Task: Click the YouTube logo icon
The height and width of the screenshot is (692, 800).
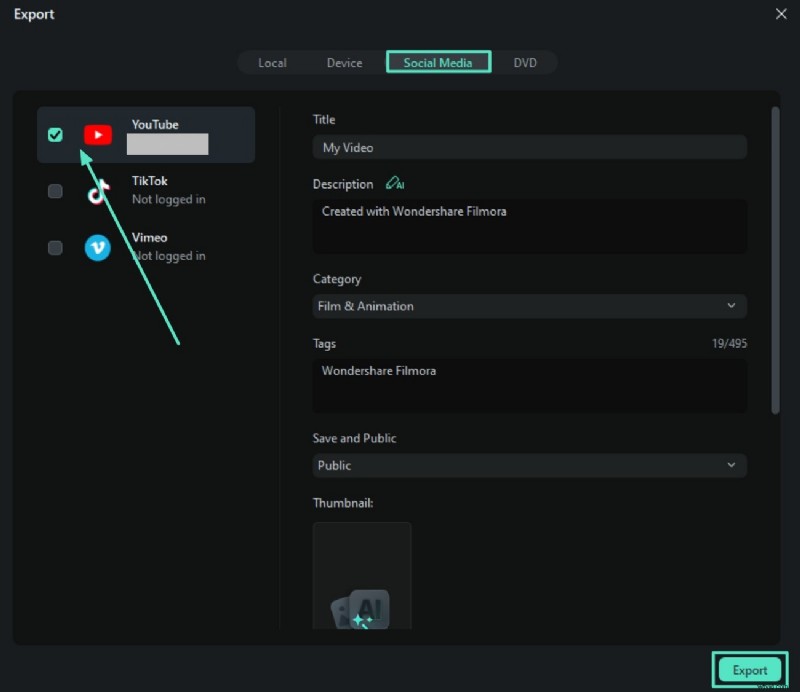Action: click(x=97, y=134)
